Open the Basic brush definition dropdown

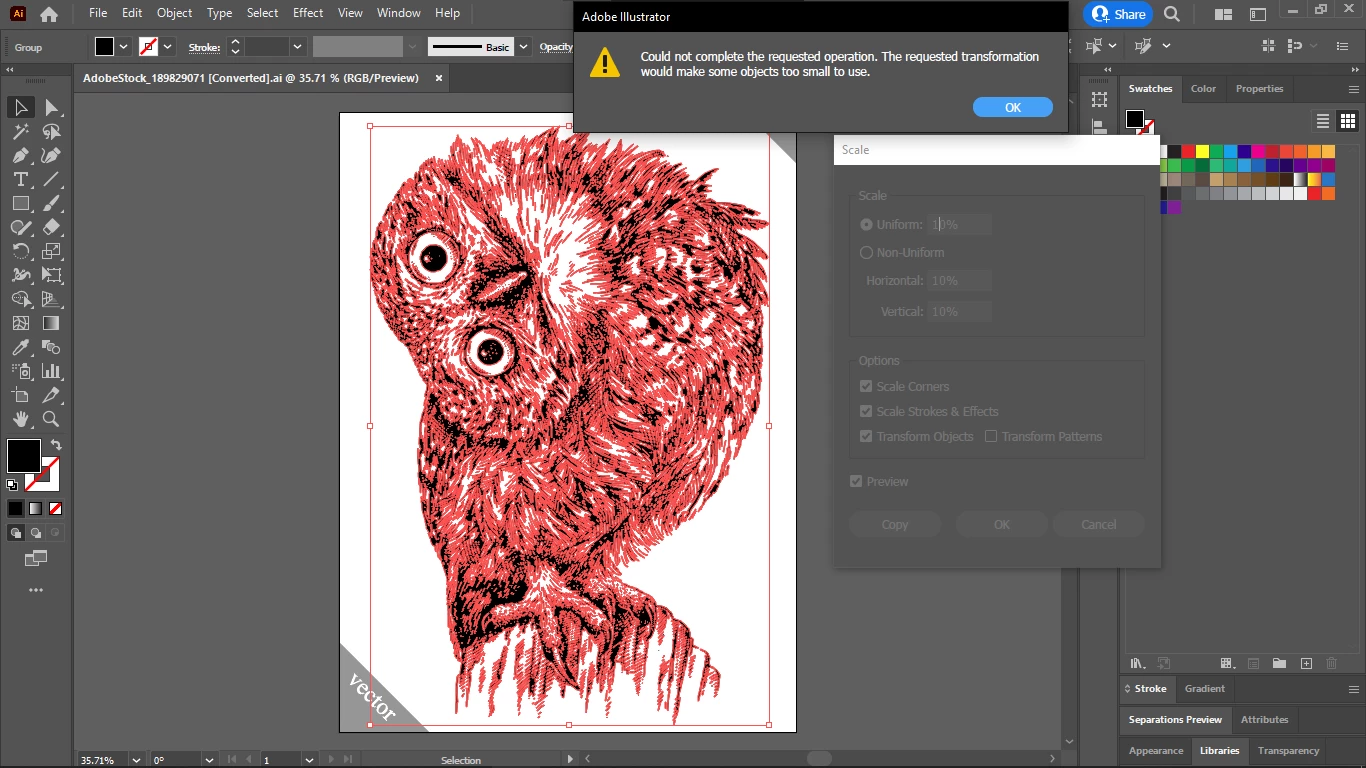[x=521, y=46]
